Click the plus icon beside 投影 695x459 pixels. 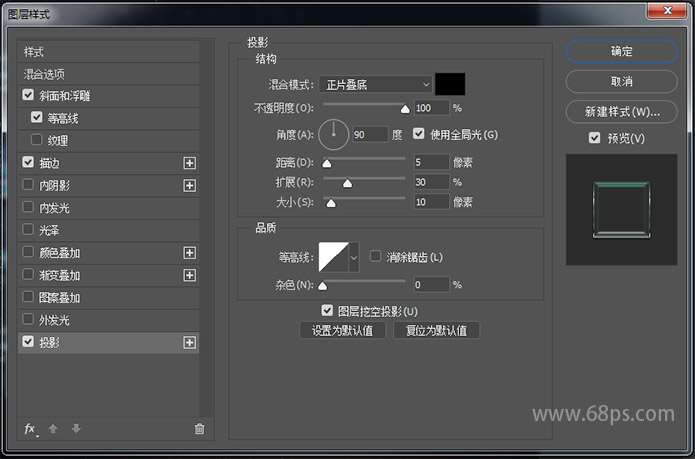coord(189,343)
